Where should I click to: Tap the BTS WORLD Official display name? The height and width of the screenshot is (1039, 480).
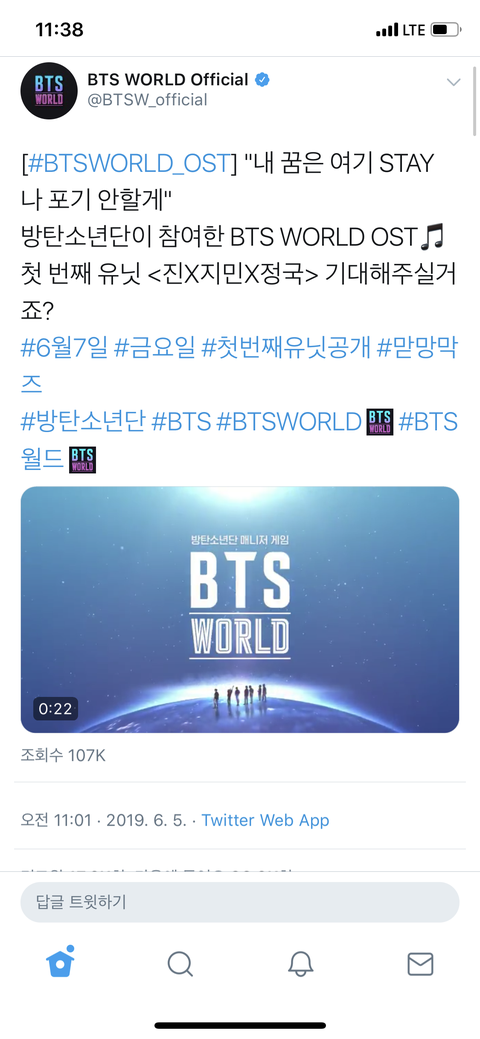point(168,80)
